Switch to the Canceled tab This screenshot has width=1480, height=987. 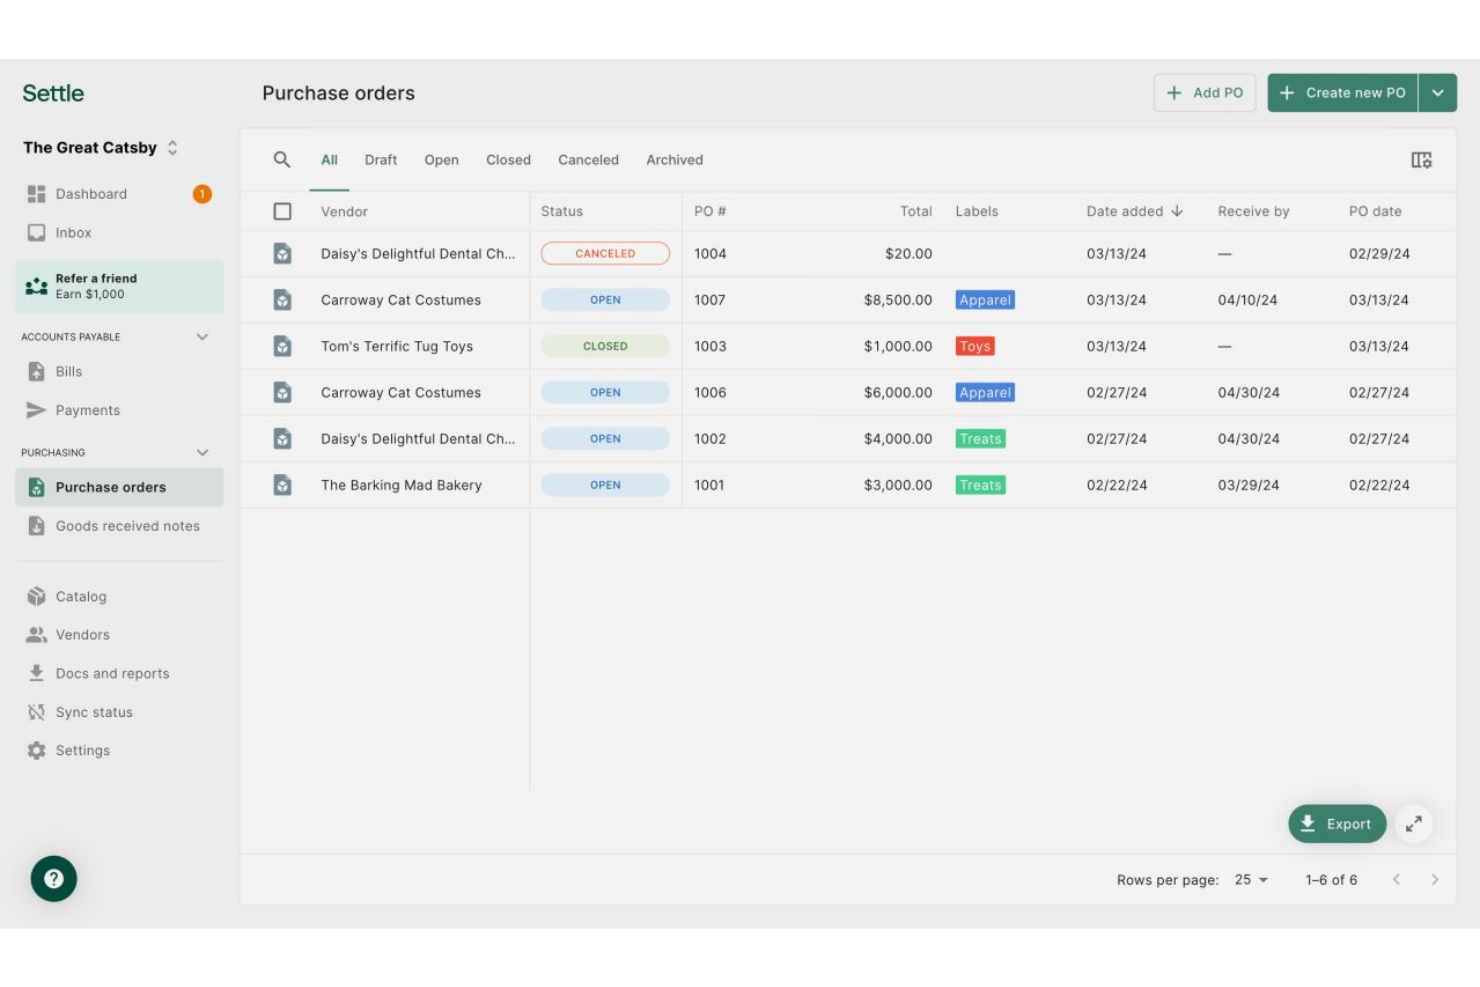pos(588,159)
